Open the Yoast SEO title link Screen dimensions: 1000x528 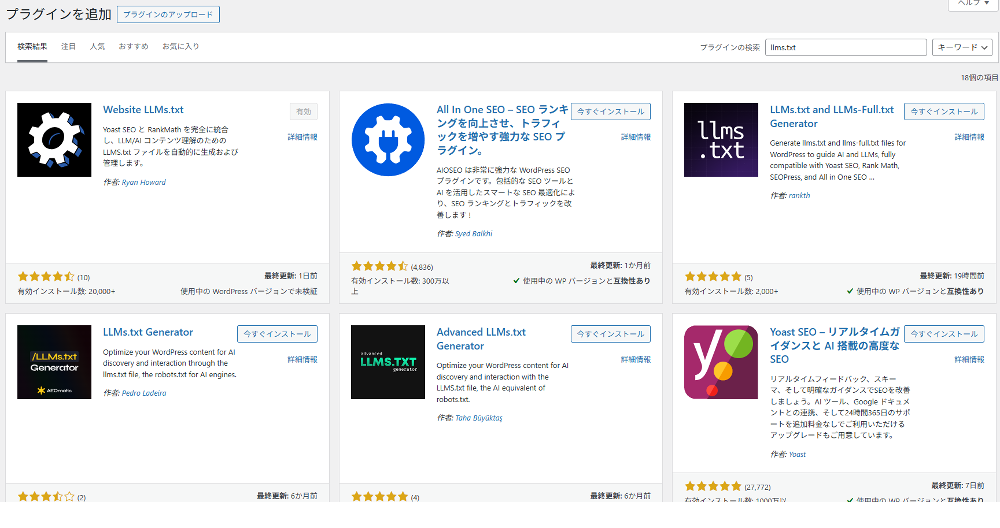click(834, 346)
